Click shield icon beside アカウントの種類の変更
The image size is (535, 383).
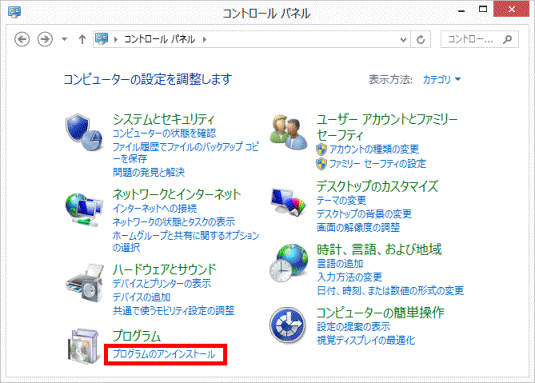pyautogui.click(x=321, y=149)
